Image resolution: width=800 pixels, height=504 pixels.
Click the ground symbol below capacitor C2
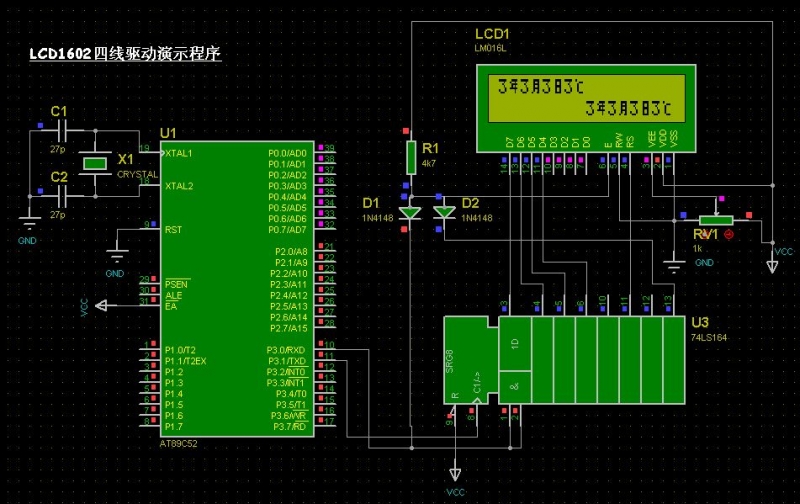pos(30,225)
